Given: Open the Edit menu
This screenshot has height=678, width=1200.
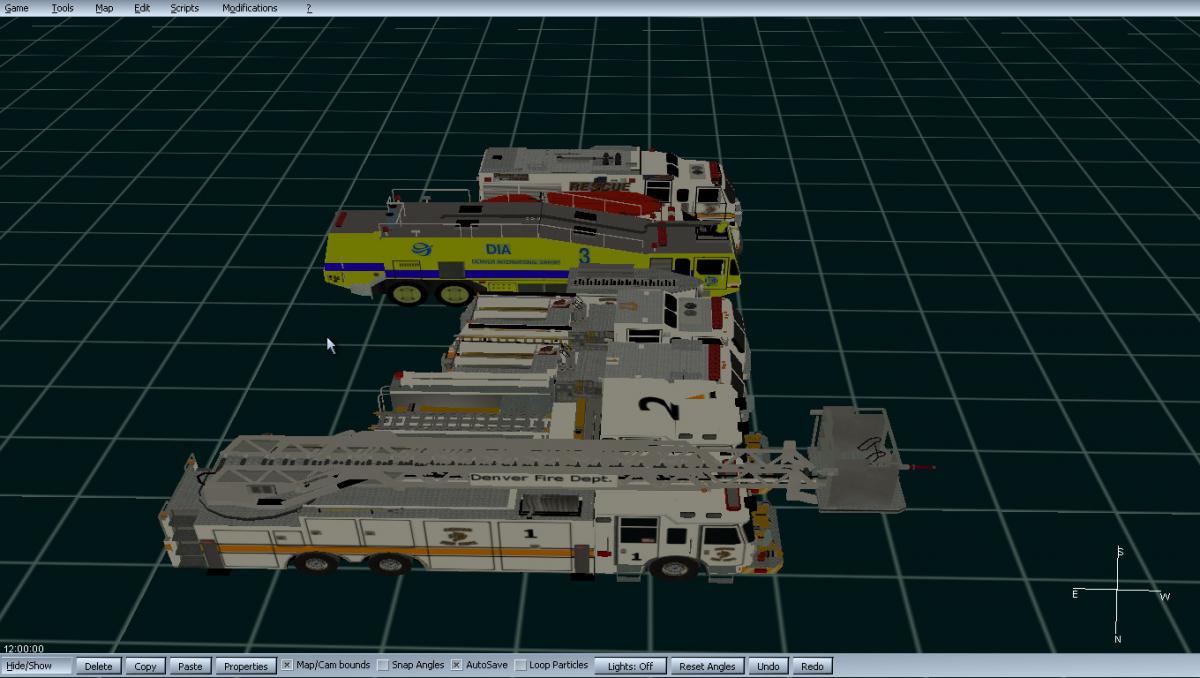Looking at the screenshot, I should click(x=142, y=8).
